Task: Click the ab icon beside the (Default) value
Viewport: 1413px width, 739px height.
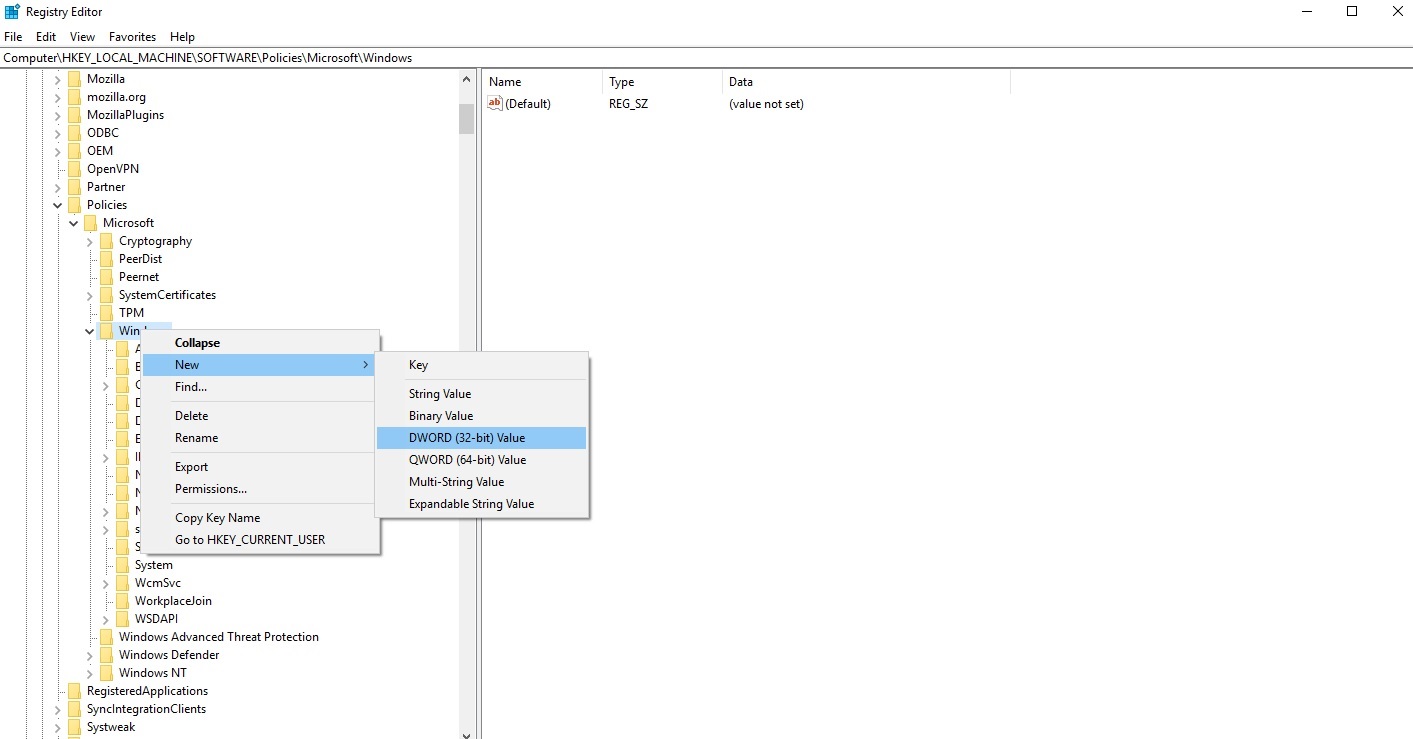Action: pyautogui.click(x=495, y=103)
